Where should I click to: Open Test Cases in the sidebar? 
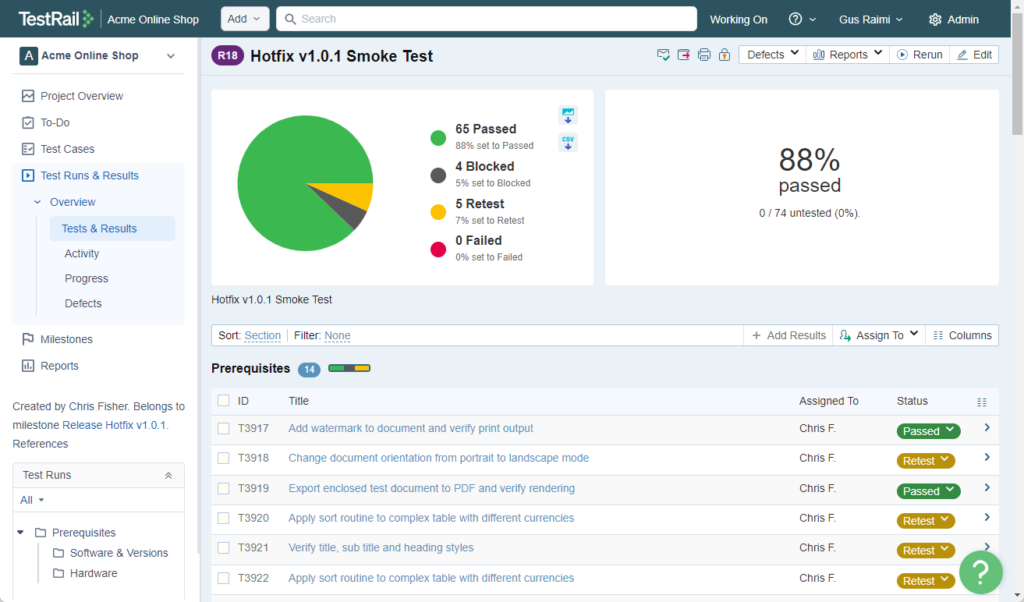point(67,149)
